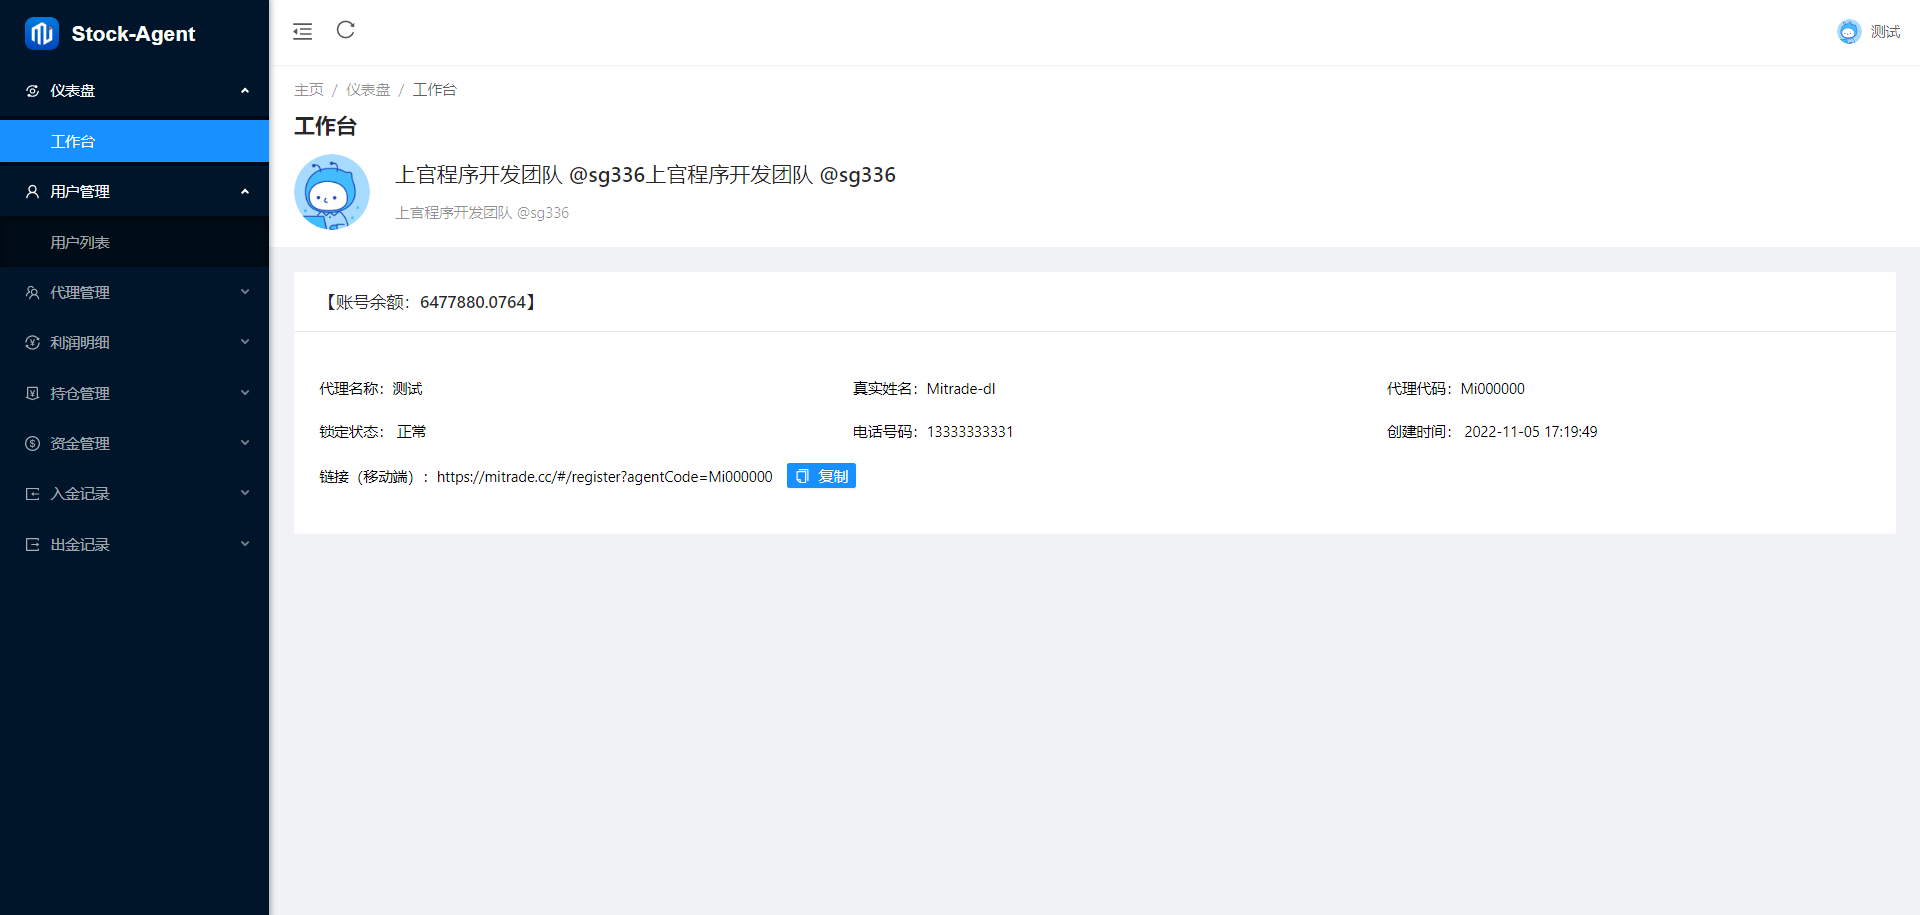Click the 测试 username in header

[1885, 32]
